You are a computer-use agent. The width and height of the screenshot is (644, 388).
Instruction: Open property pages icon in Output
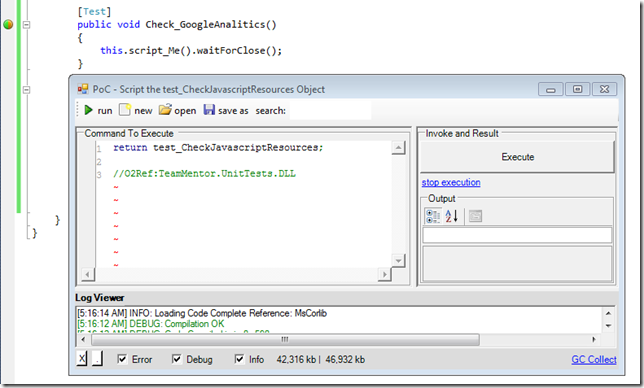coord(475,216)
